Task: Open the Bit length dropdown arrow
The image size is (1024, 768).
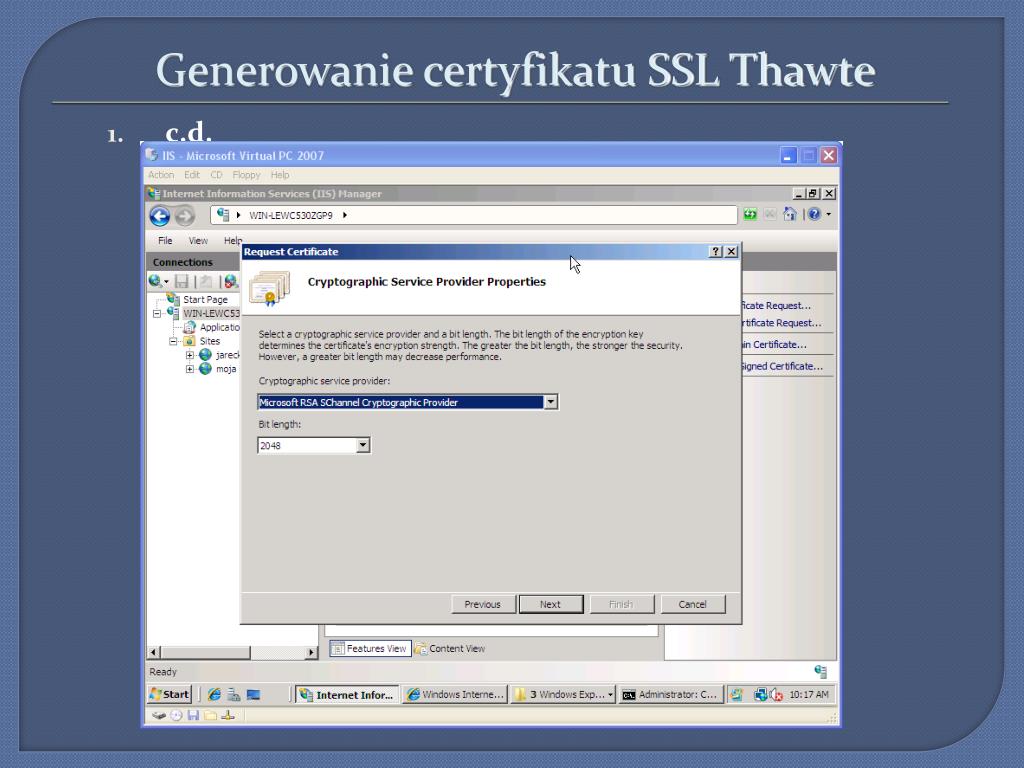Action: pyautogui.click(x=363, y=445)
